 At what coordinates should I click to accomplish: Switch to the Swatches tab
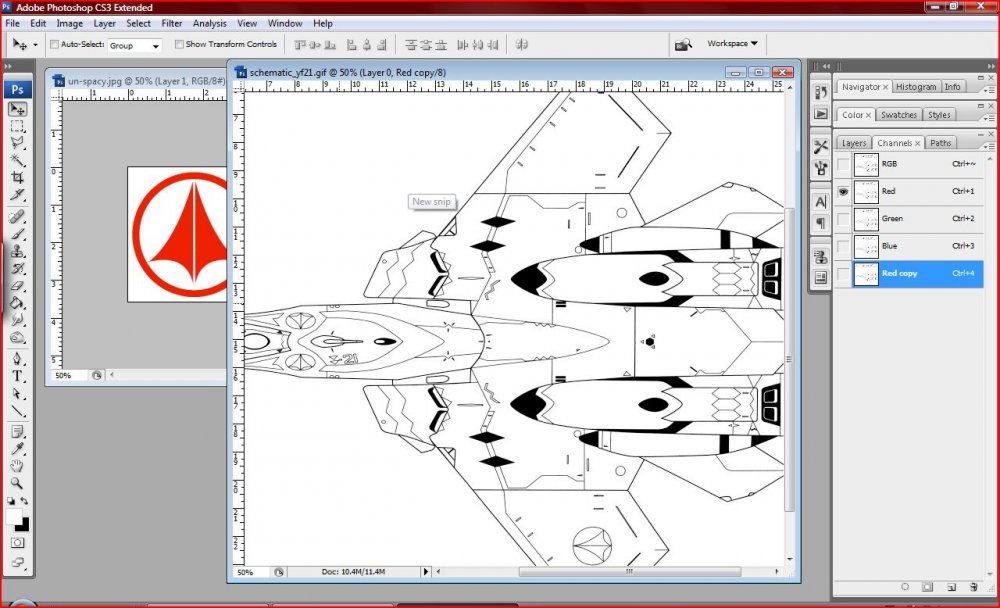click(x=899, y=115)
